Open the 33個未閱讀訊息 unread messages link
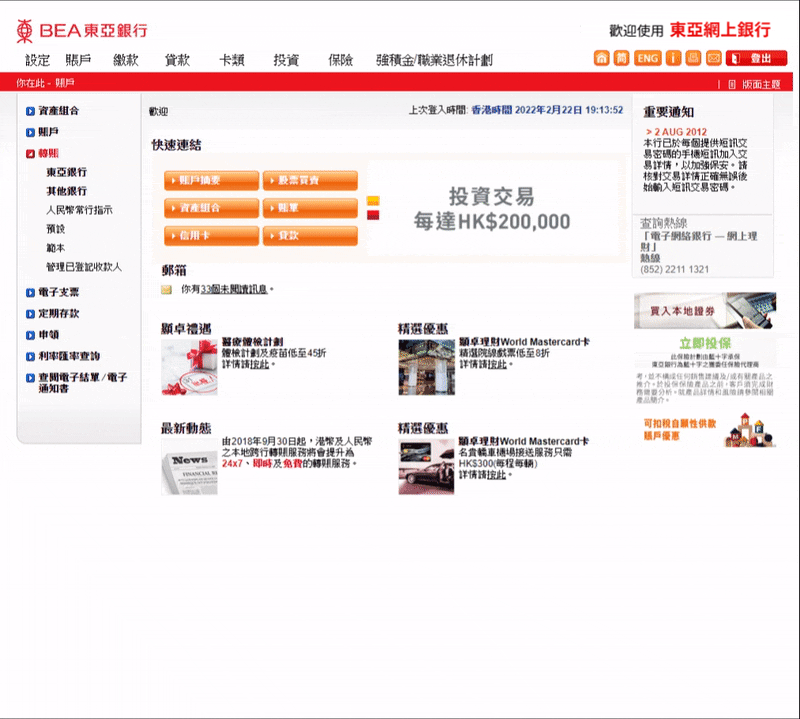Image resolution: width=800 pixels, height=719 pixels. [x=234, y=289]
